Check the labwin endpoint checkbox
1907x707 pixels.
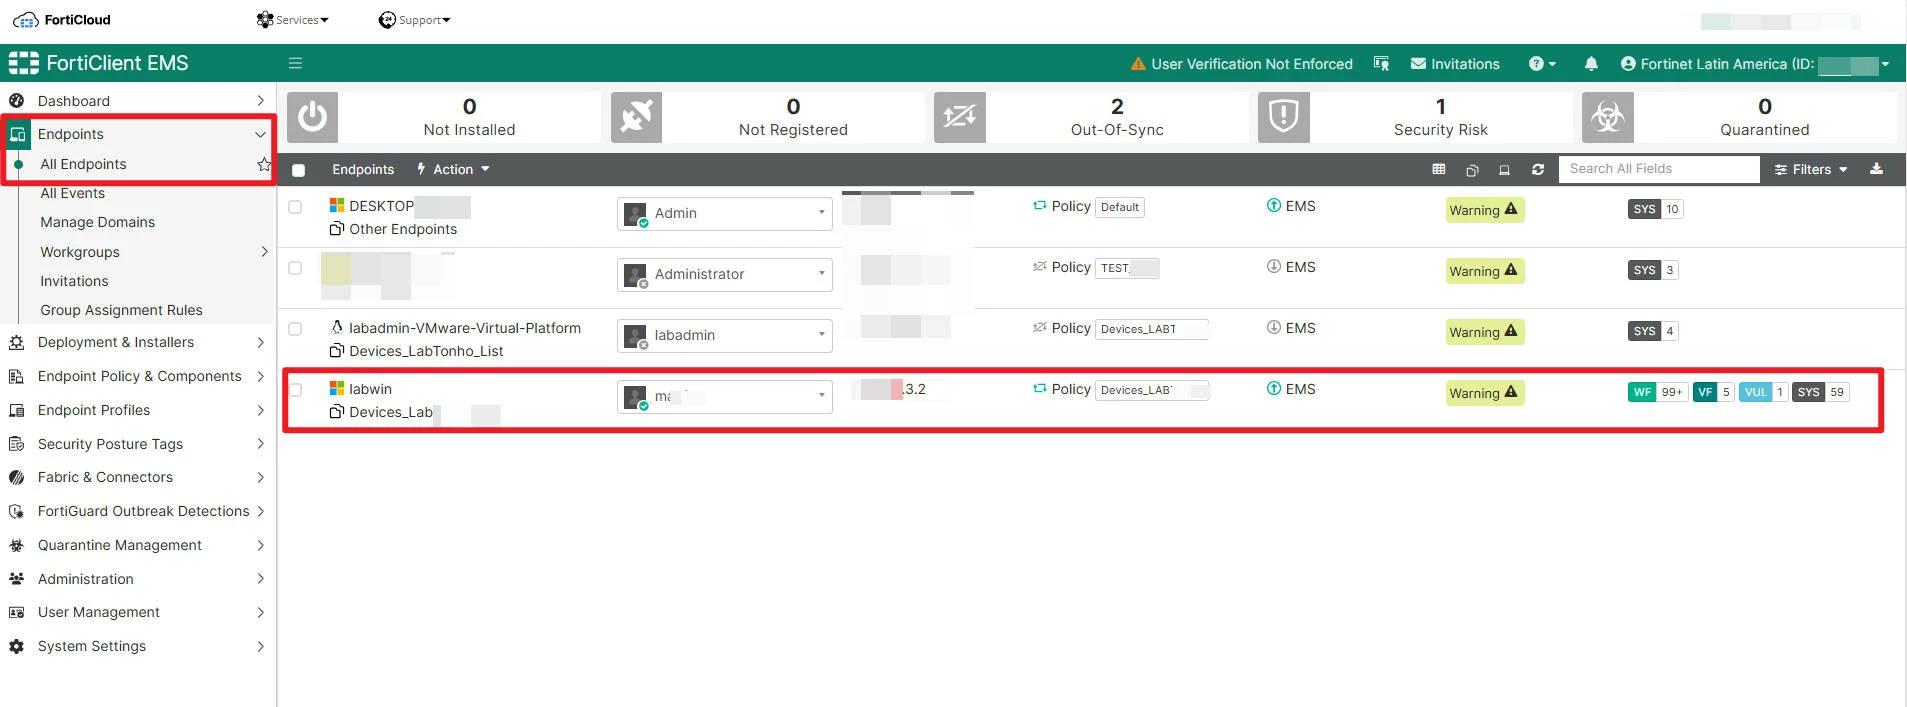(x=295, y=390)
